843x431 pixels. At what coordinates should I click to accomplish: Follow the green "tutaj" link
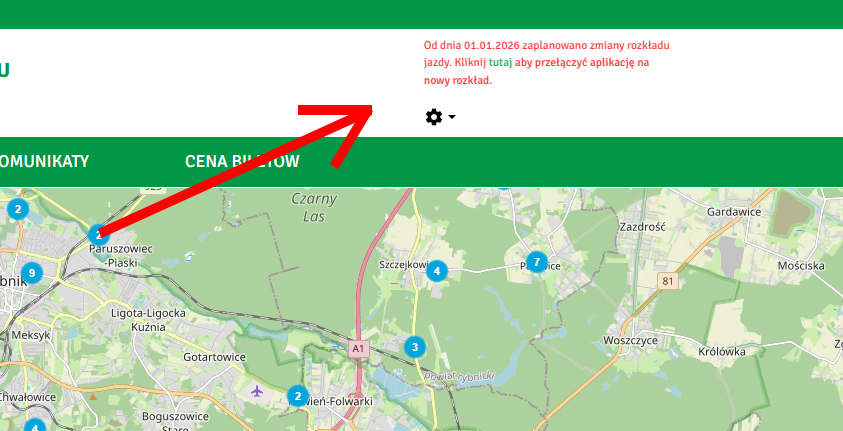point(499,62)
